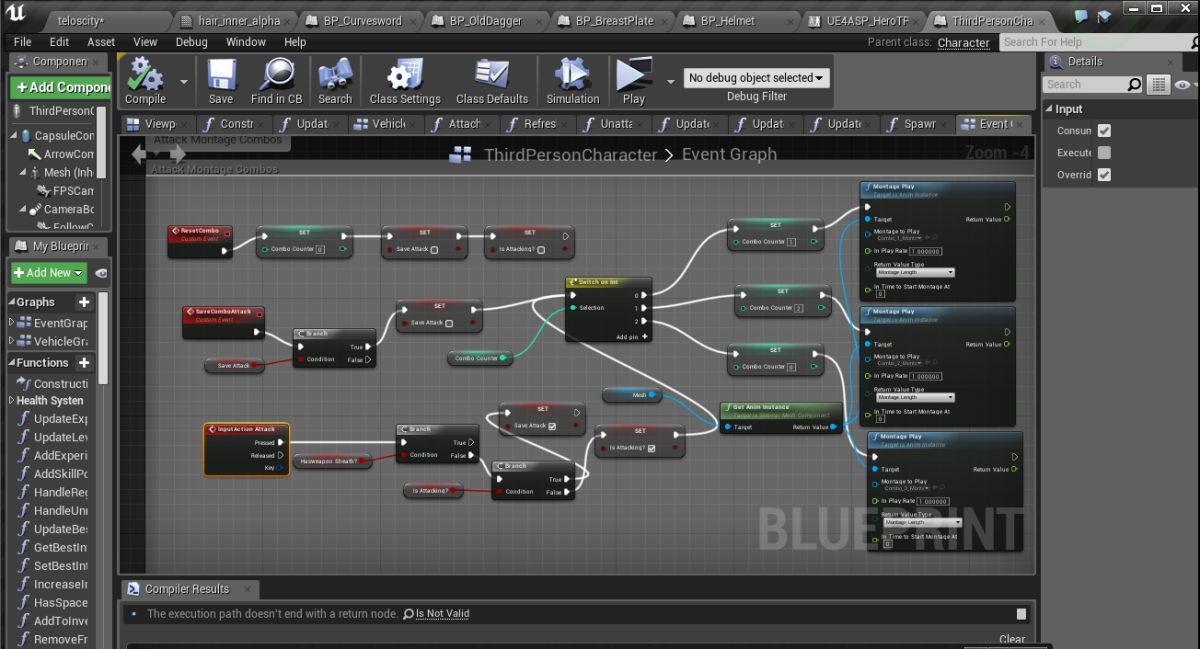Select the HasSpace function in My Blueprint
Image resolution: width=1200 pixels, height=649 pixels.
[60, 603]
